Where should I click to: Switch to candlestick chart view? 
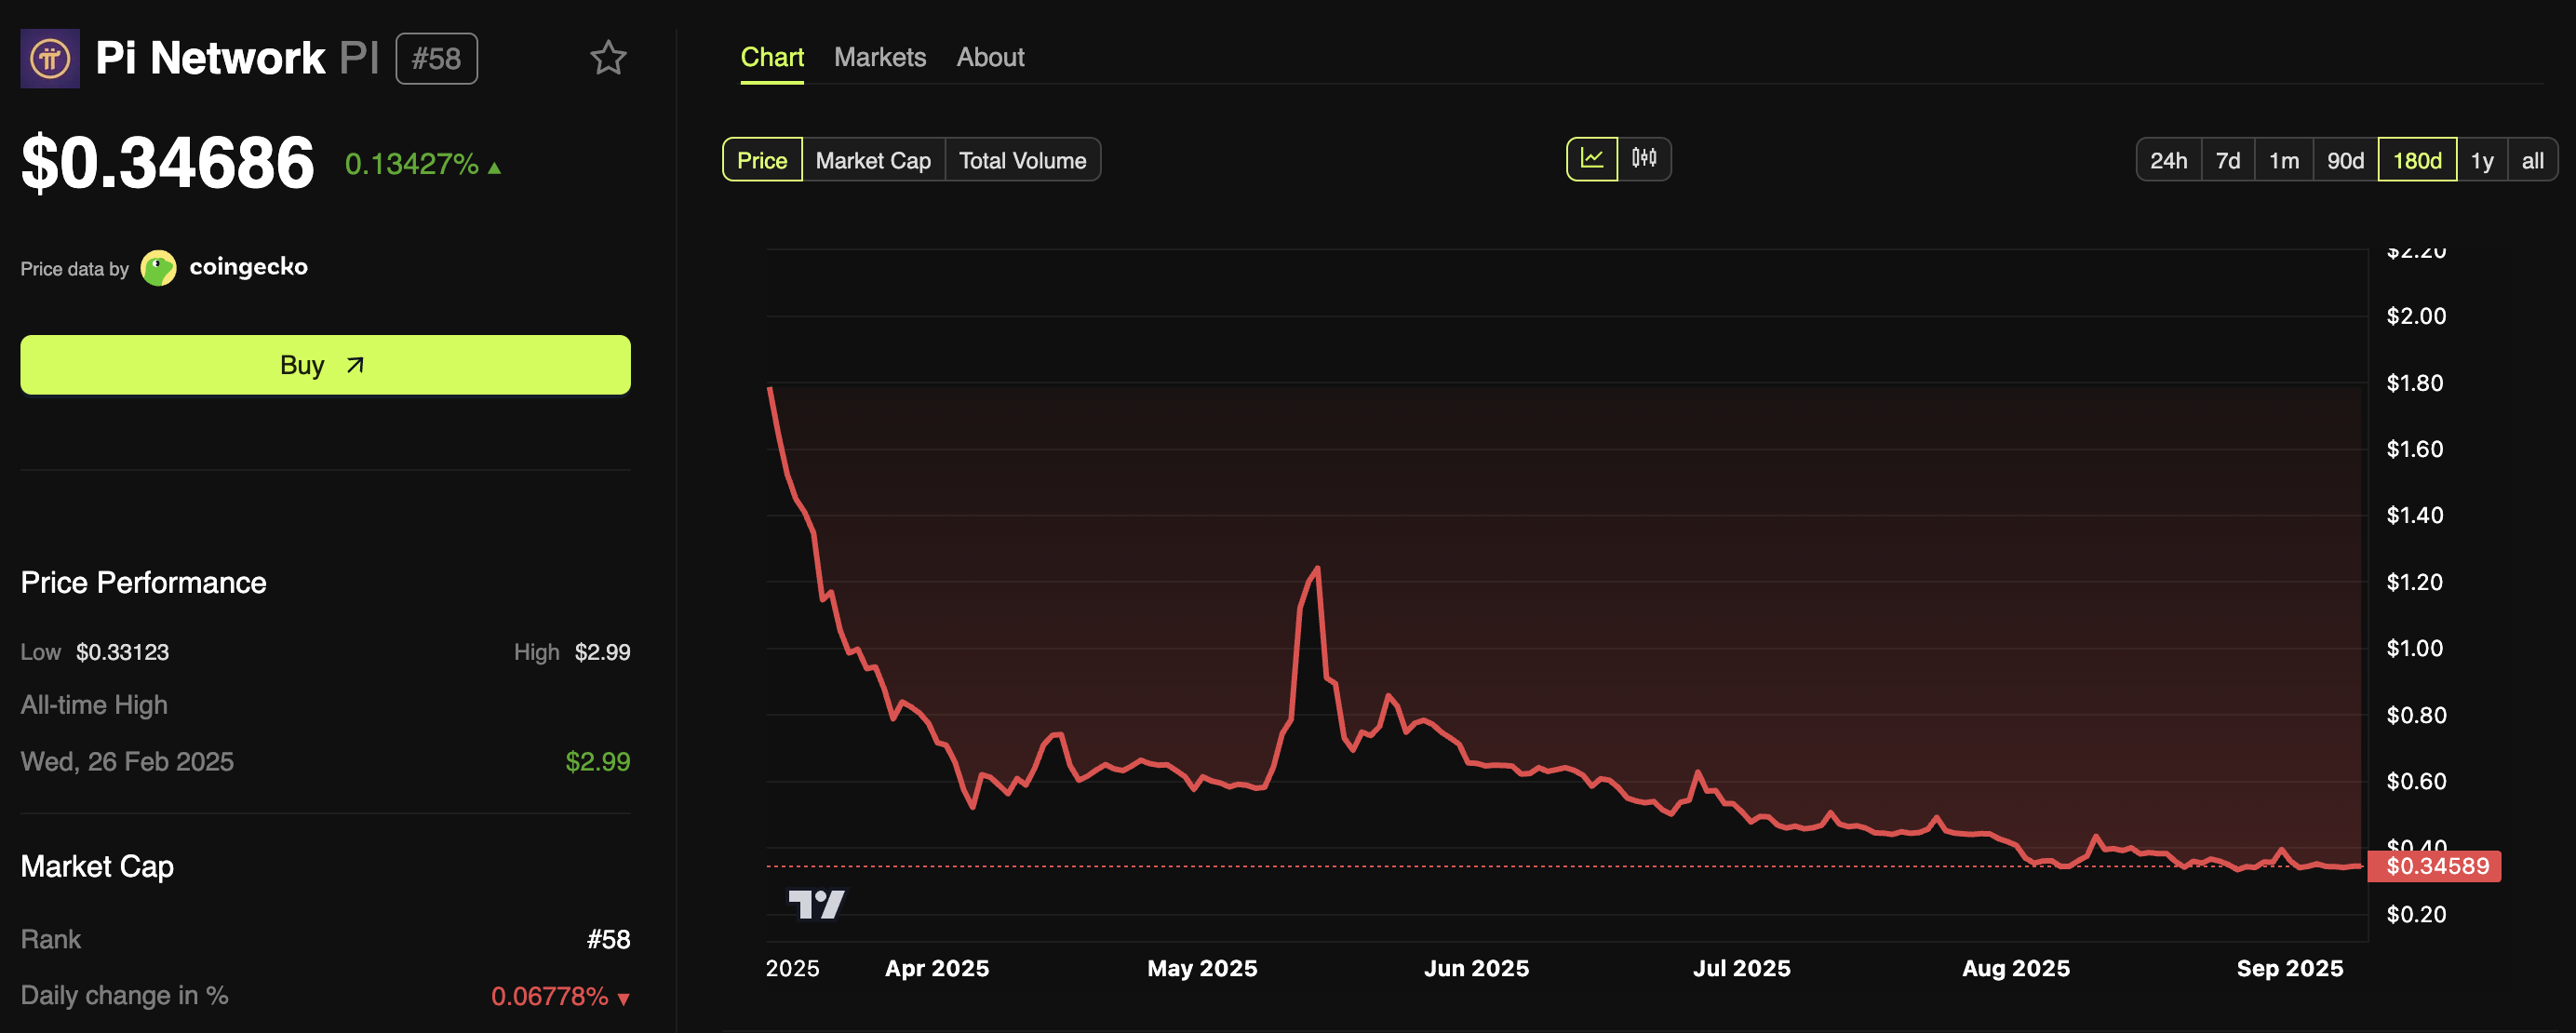[x=1646, y=158]
